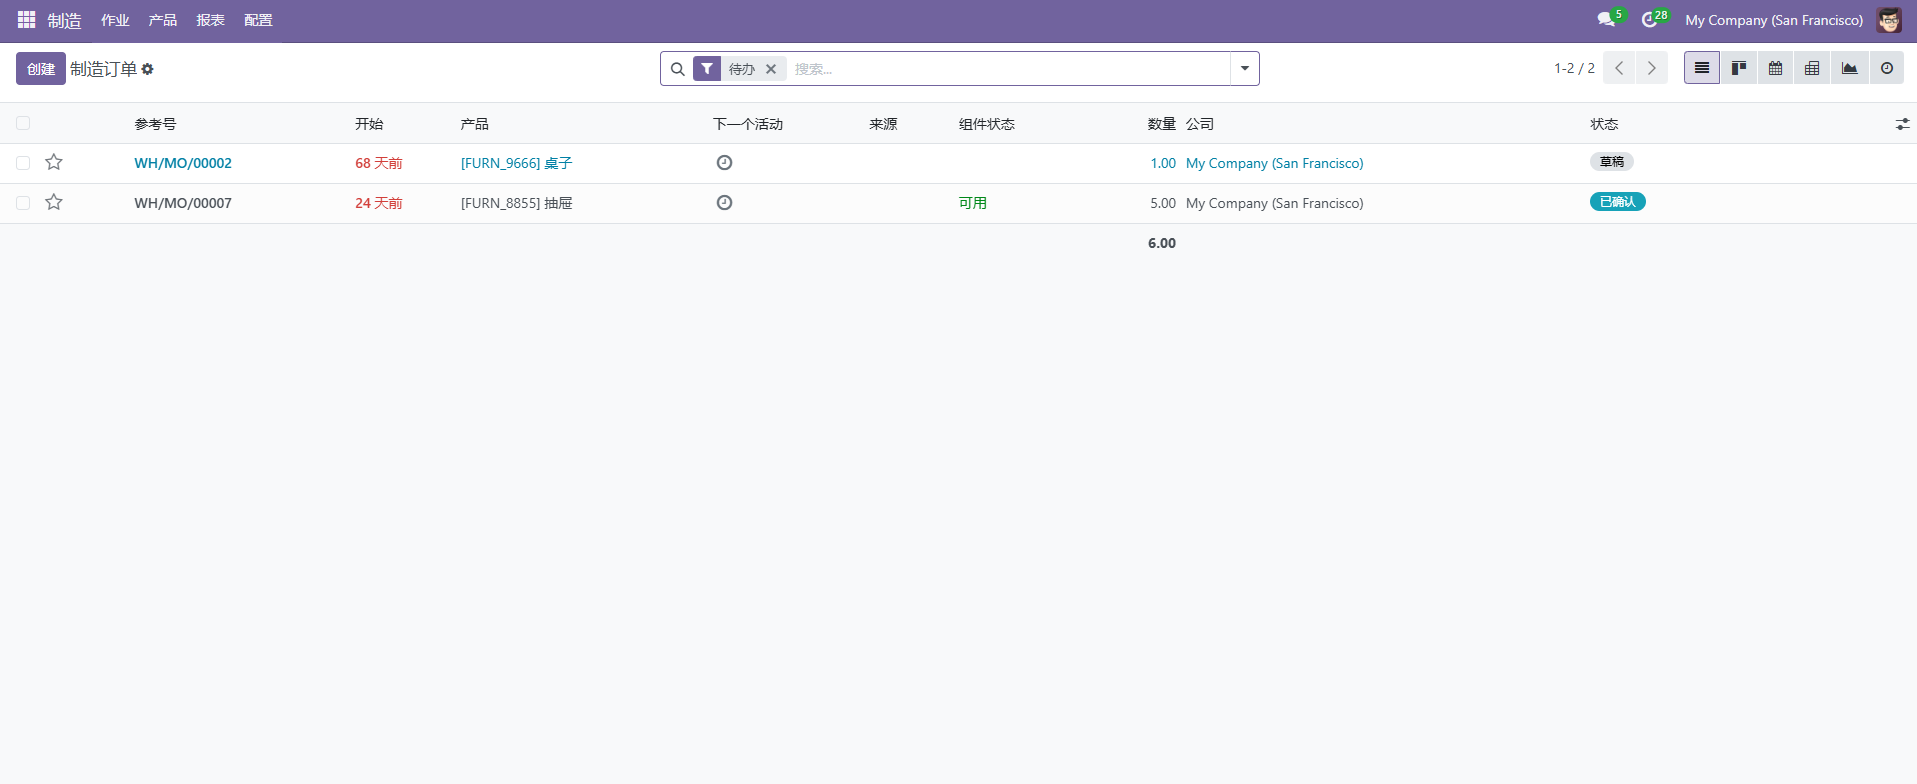Switch to activity view
The image size is (1917, 784).
click(x=1886, y=68)
